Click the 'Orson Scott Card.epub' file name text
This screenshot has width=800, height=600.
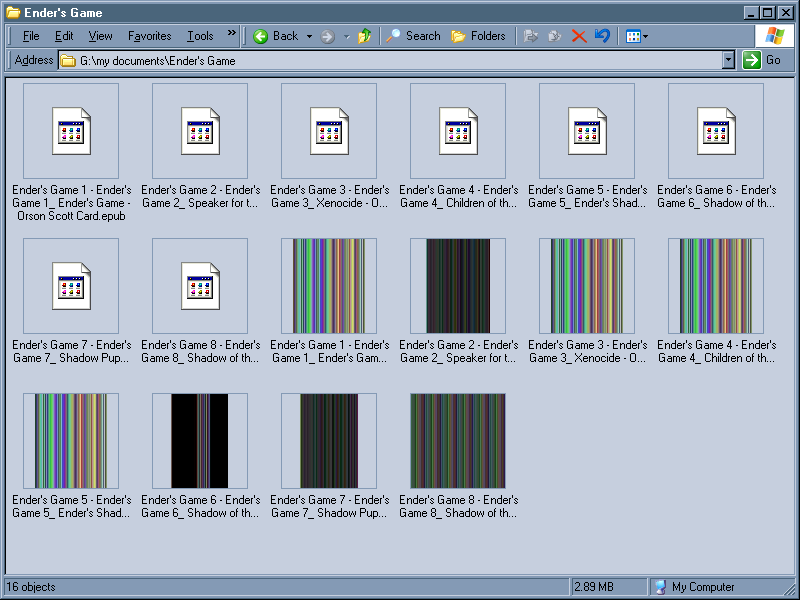point(71,216)
